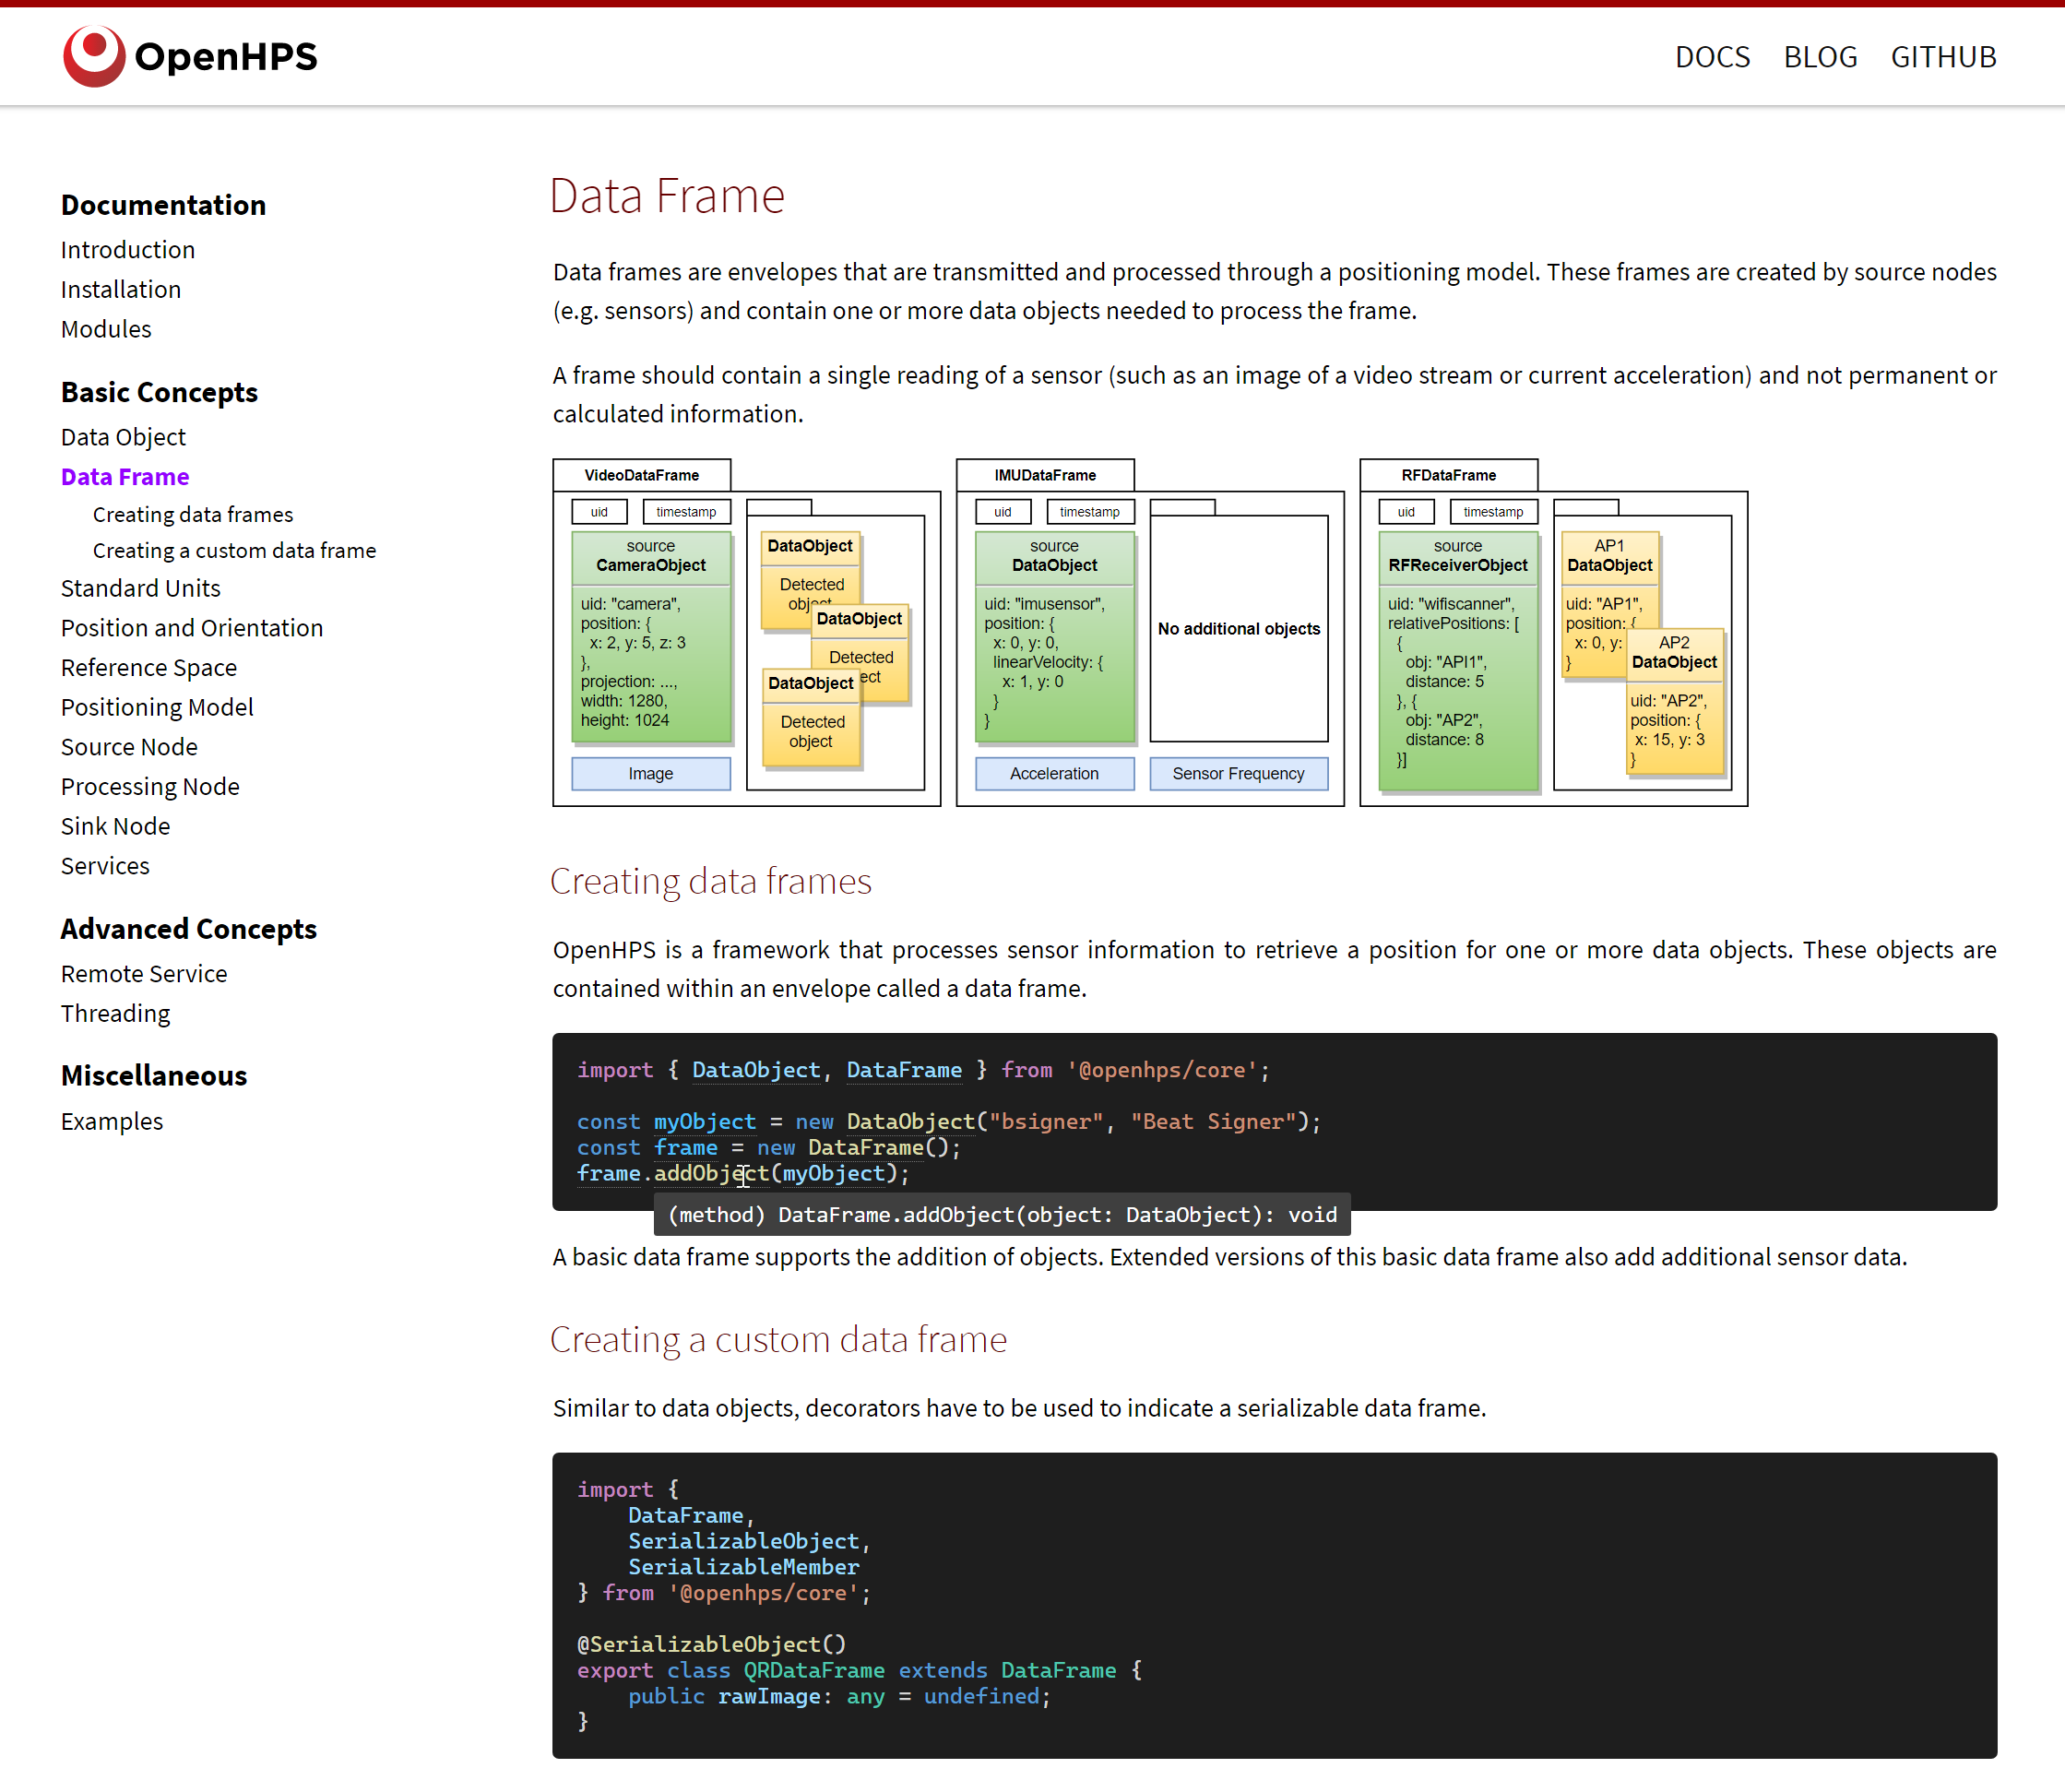
Task: Open Services page
Action: coord(105,866)
